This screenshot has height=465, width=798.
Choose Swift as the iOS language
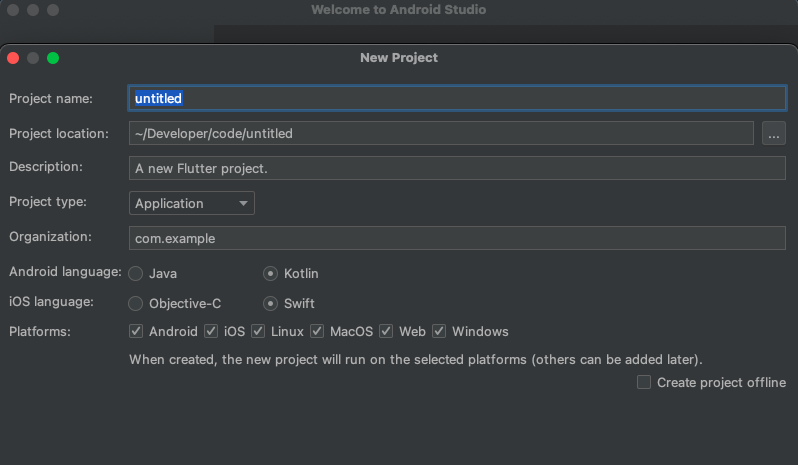click(270, 303)
